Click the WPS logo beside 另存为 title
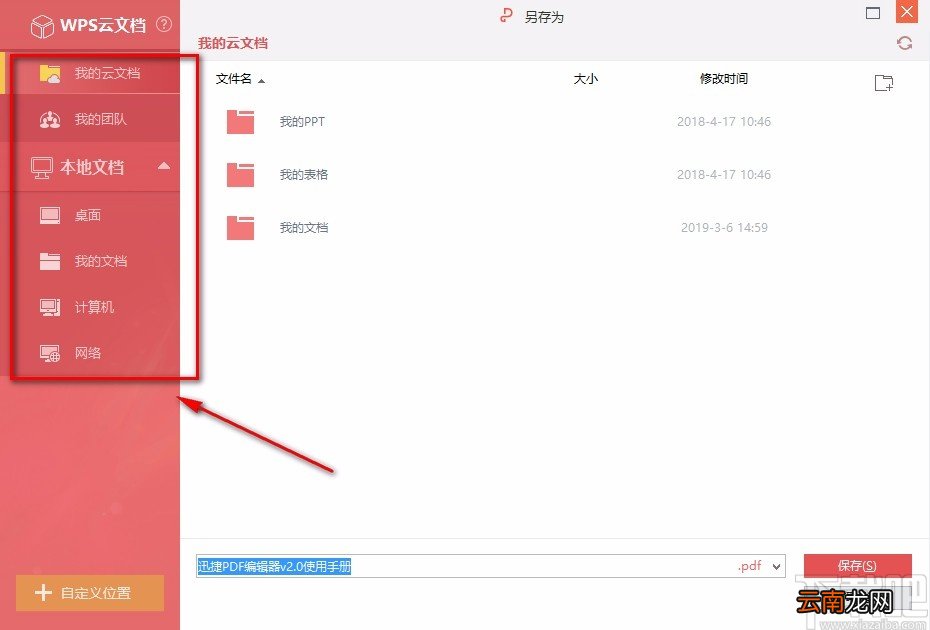This screenshot has width=930, height=630. coord(505,15)
